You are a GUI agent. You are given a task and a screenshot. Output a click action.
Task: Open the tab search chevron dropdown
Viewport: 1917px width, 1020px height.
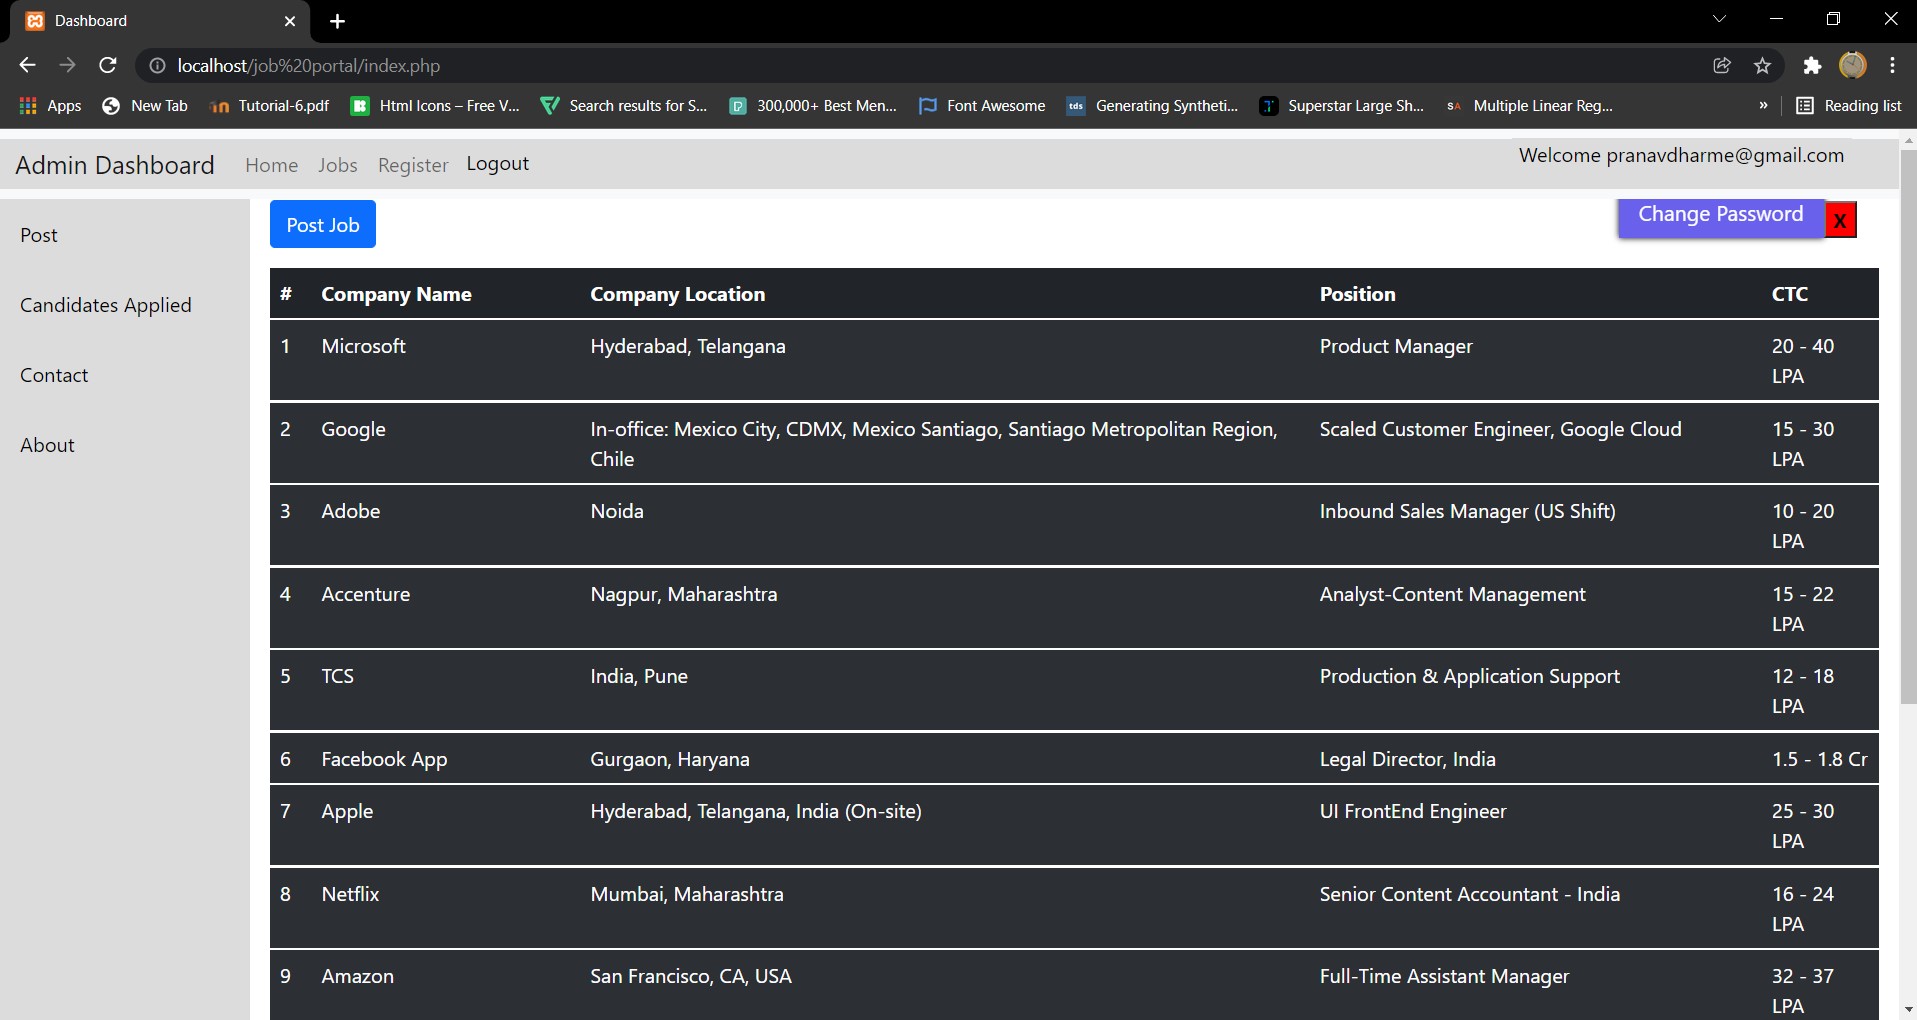point(1719,18)
